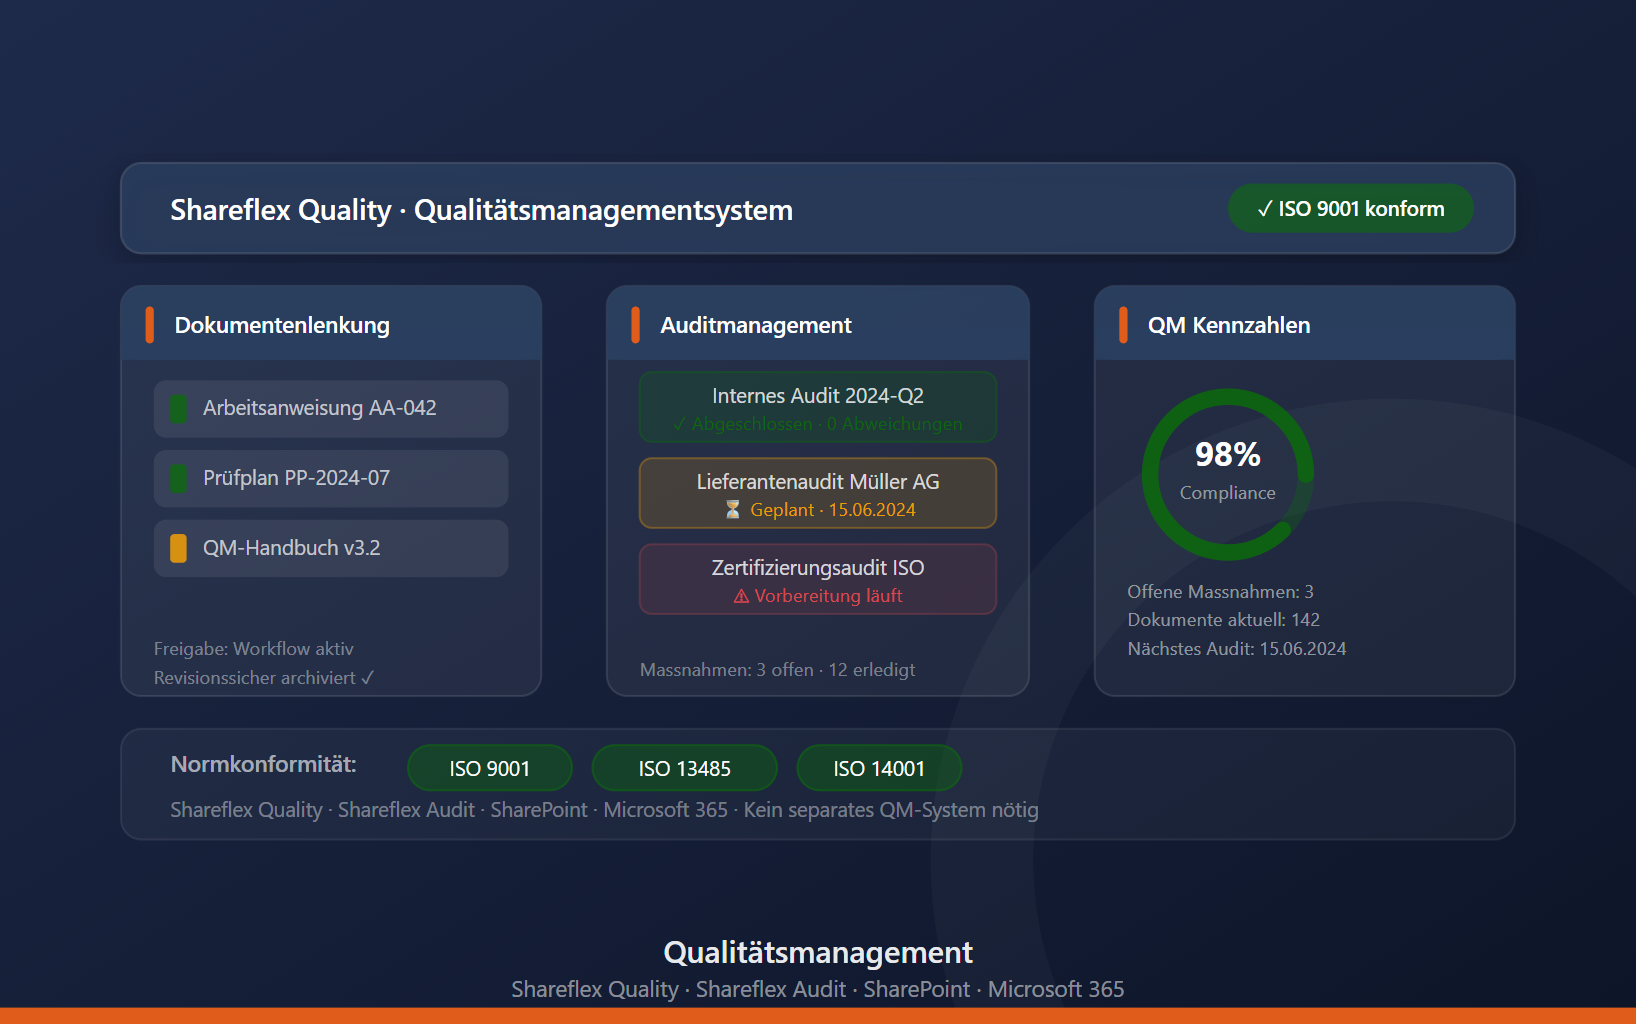Click the bottom subtitle ending 'Microsoft 365'
The height and width of the screenshot is (1025, 1636).
pyautogui.click(x=818, y=990)
